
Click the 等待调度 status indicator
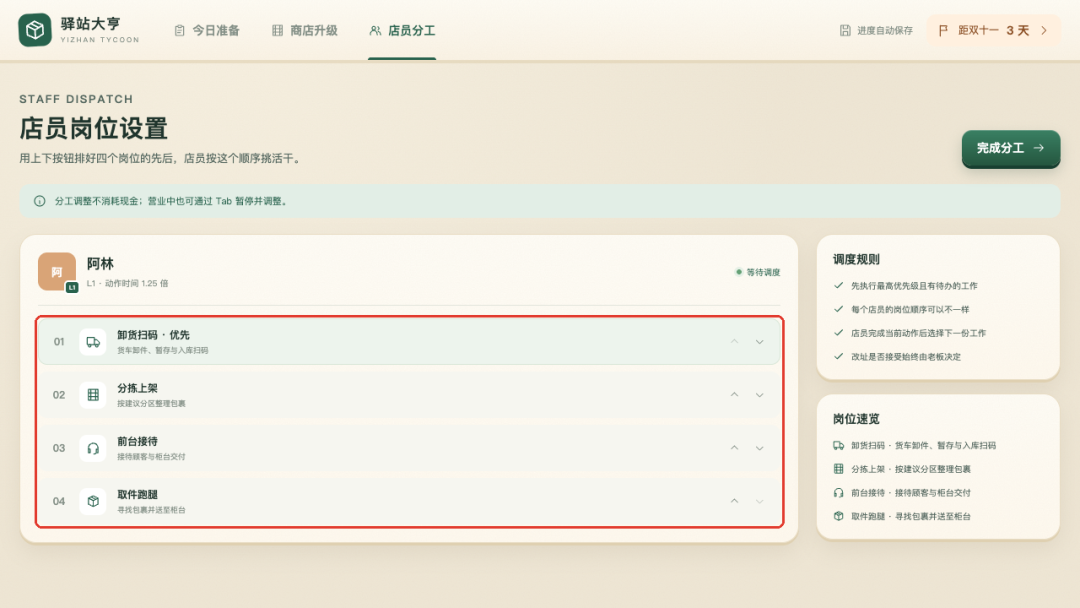pyautogui.click(x=758, y=272)
